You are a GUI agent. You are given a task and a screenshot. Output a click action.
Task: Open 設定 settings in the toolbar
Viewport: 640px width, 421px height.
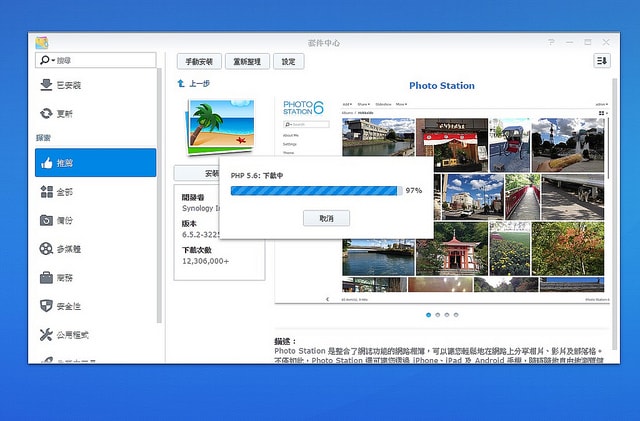coord(288,61)
